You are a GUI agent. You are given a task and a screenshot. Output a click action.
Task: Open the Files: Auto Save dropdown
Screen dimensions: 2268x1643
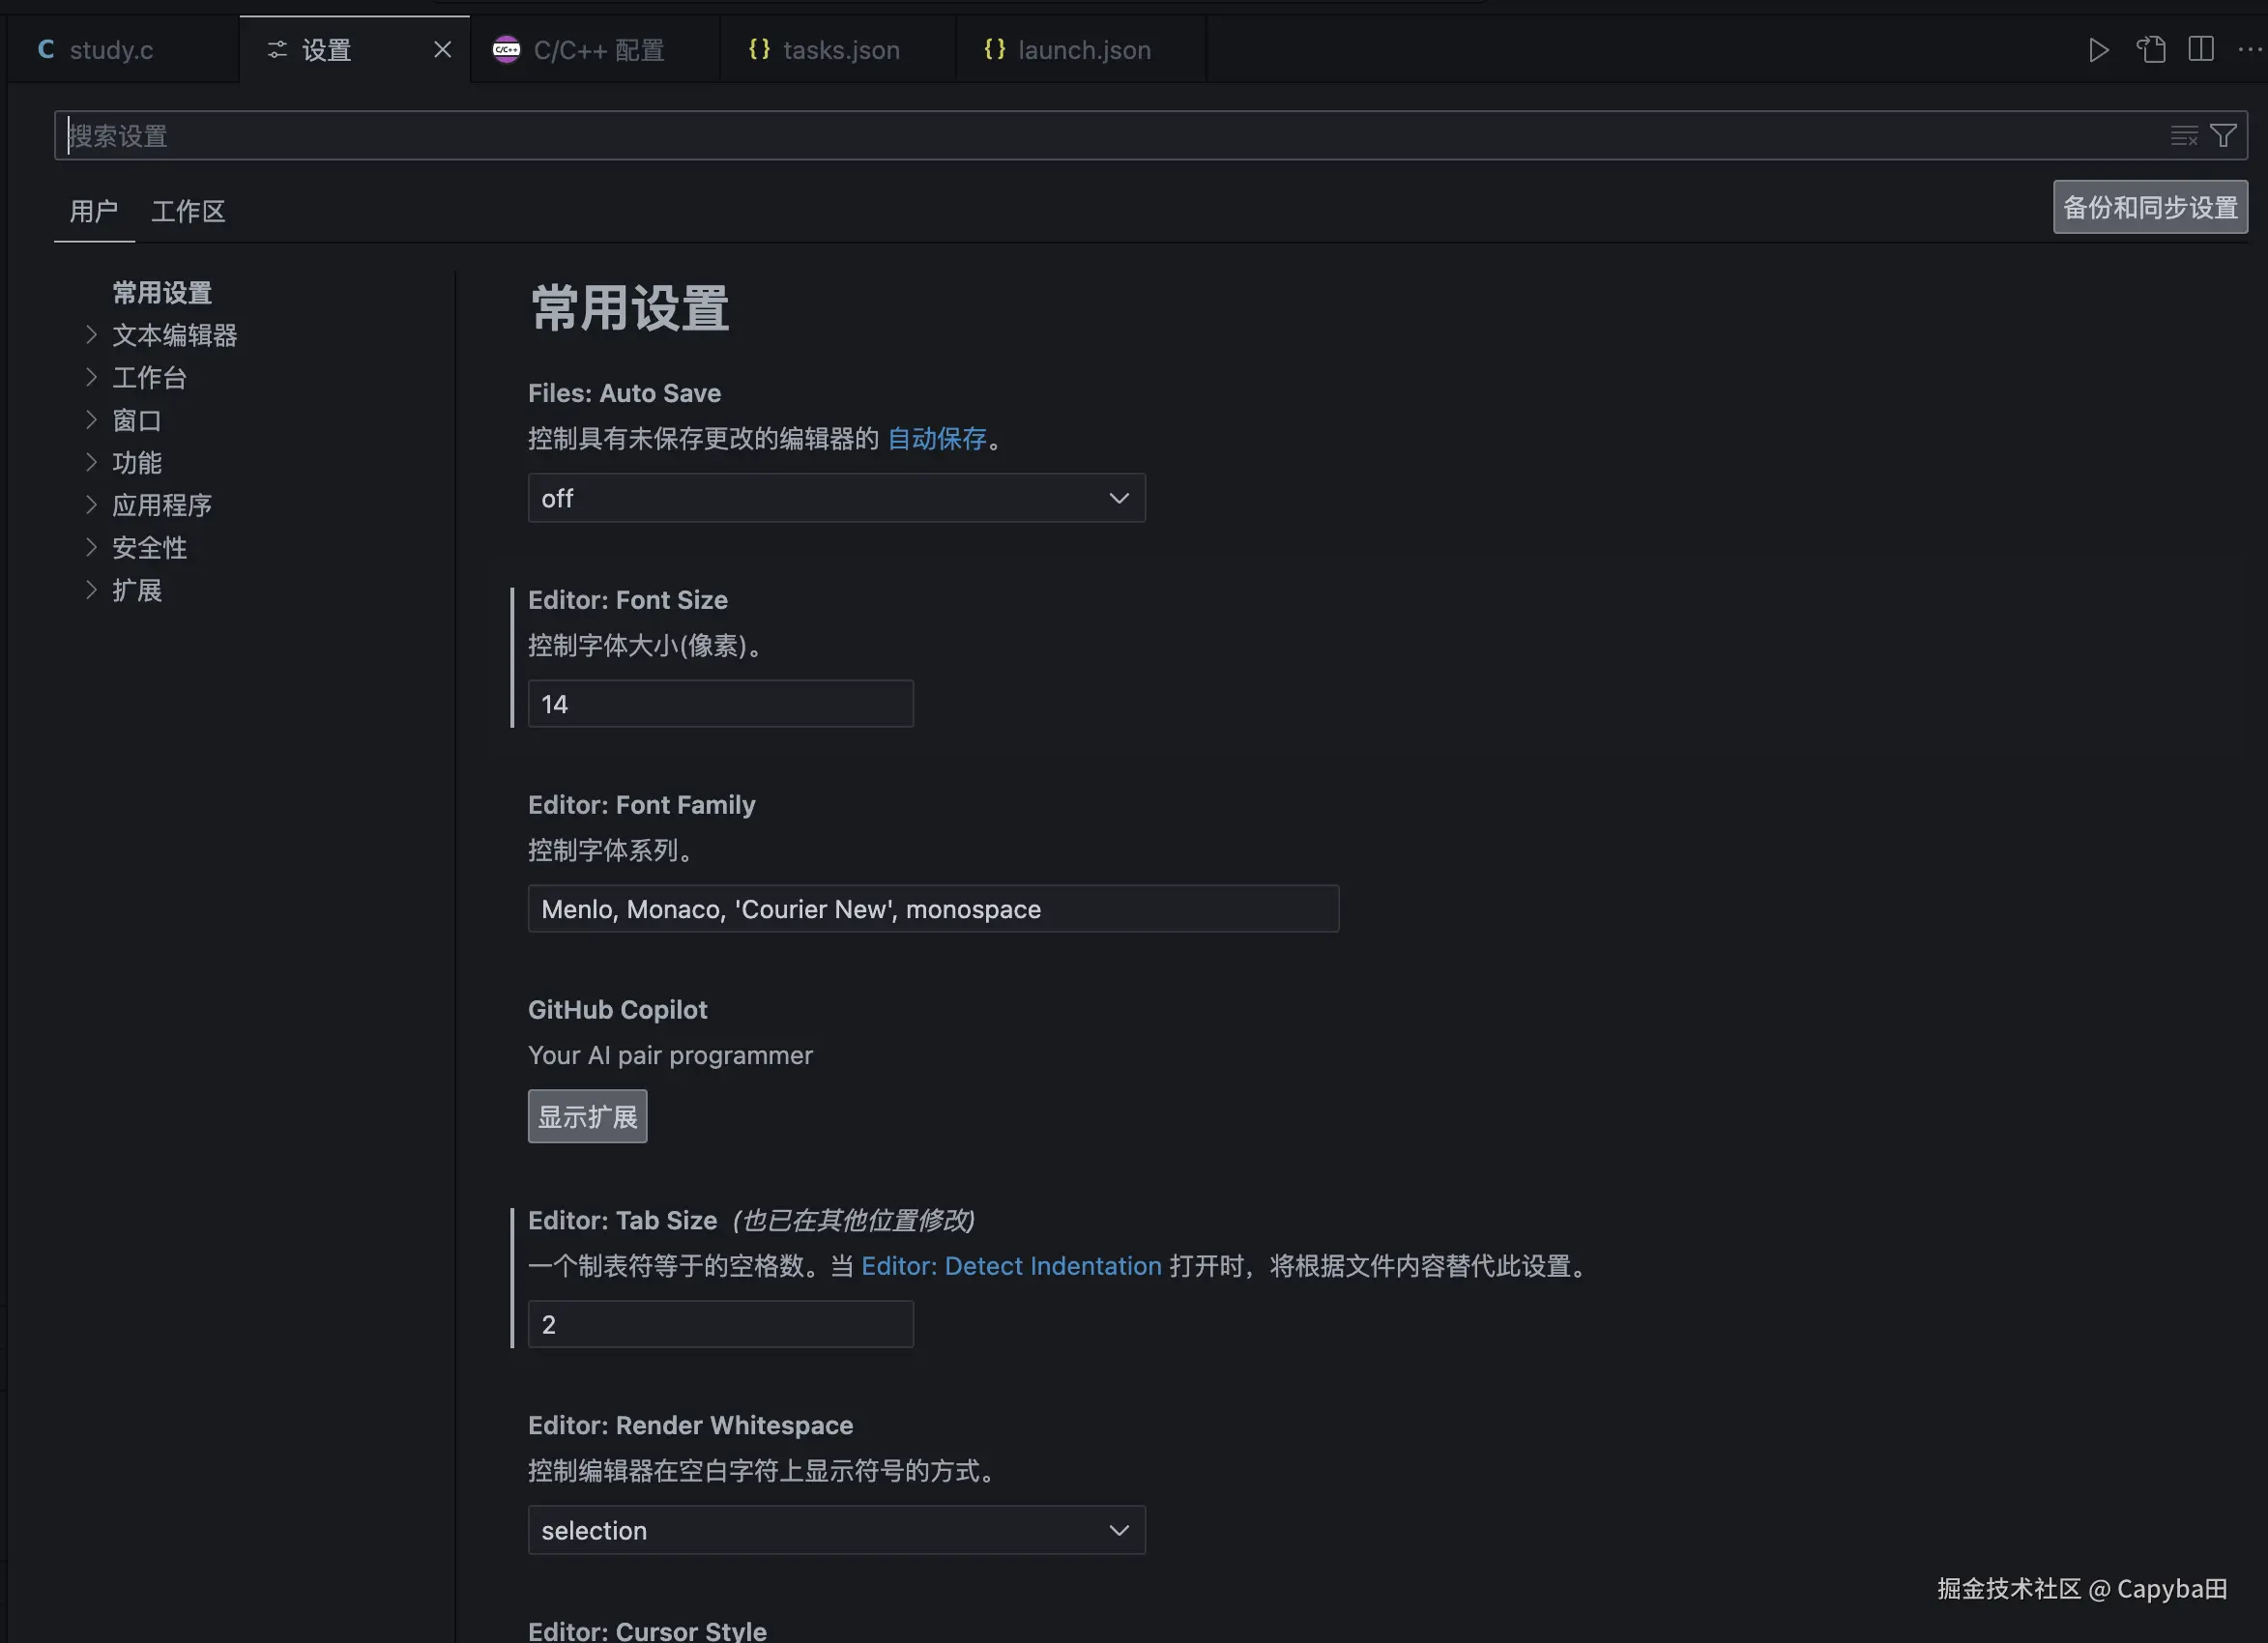[836, 498]
